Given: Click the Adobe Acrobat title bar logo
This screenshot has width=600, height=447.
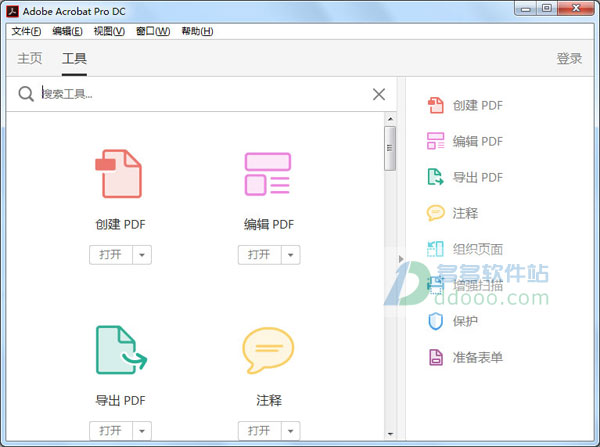Looking at the screenshot, I should [x=13, y=11].
